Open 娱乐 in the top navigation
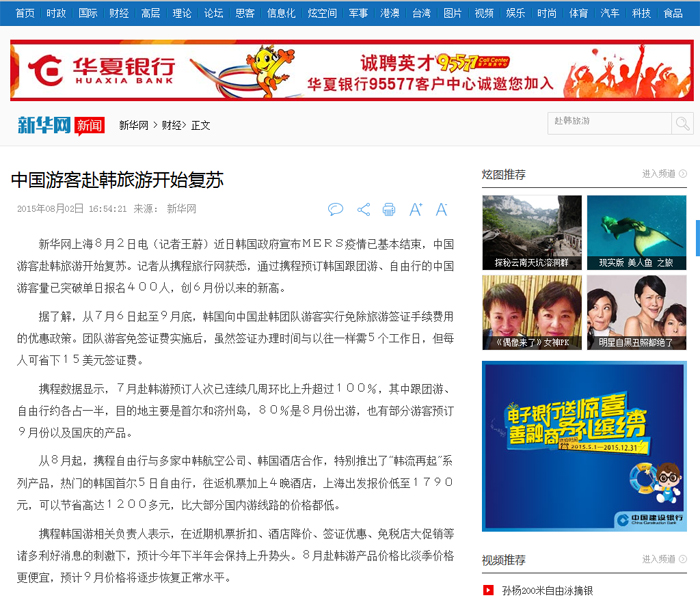Screen dimensions: 700x600 tap(516, 13)
